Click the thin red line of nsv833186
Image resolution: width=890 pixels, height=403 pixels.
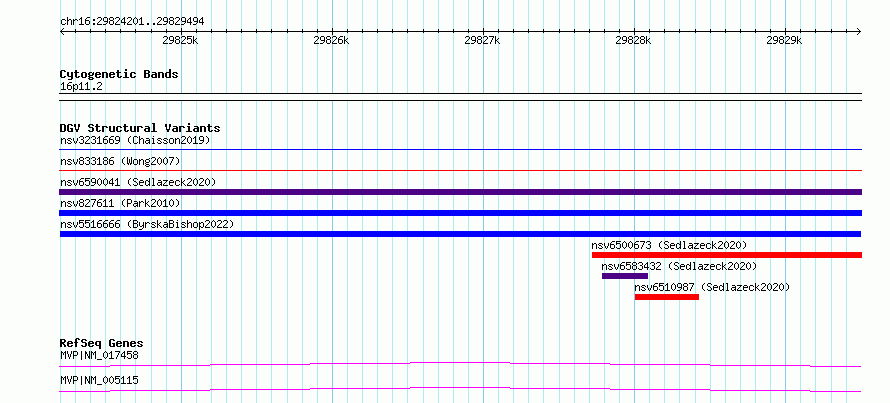[460, 170]
